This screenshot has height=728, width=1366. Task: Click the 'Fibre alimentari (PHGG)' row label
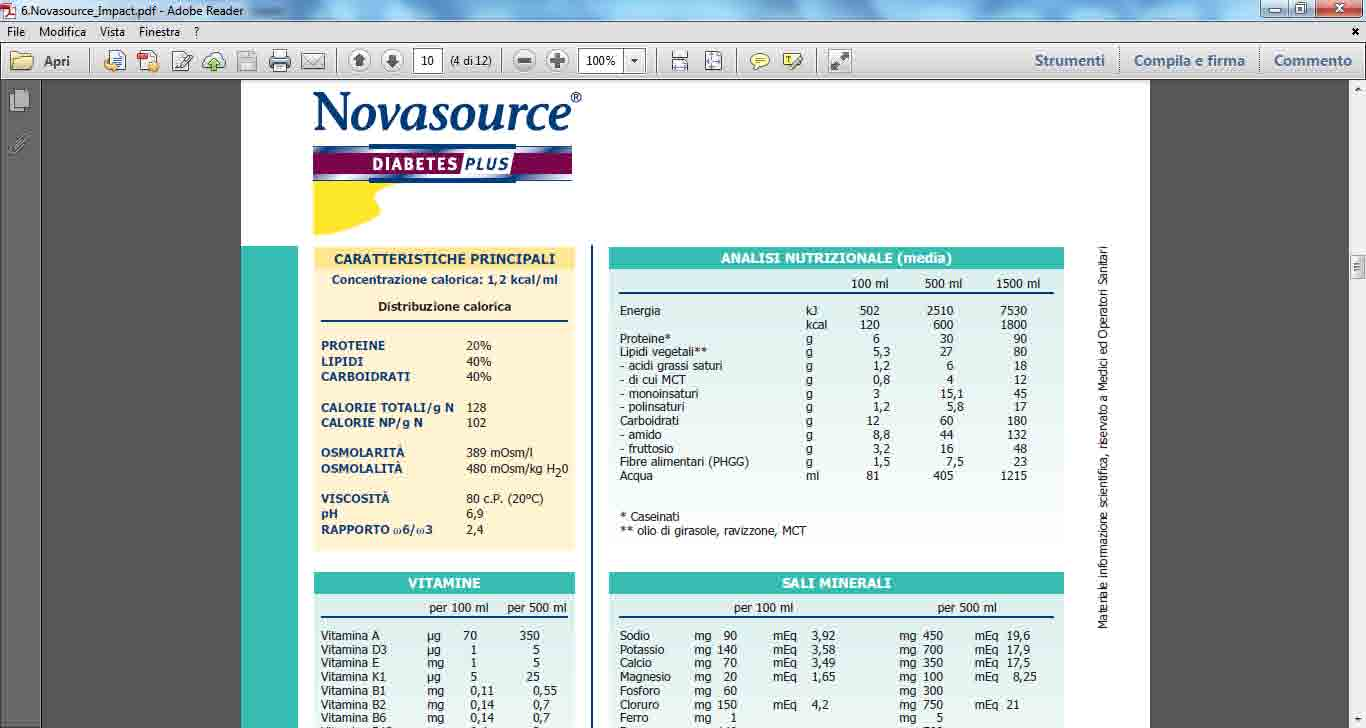(684, 462)
